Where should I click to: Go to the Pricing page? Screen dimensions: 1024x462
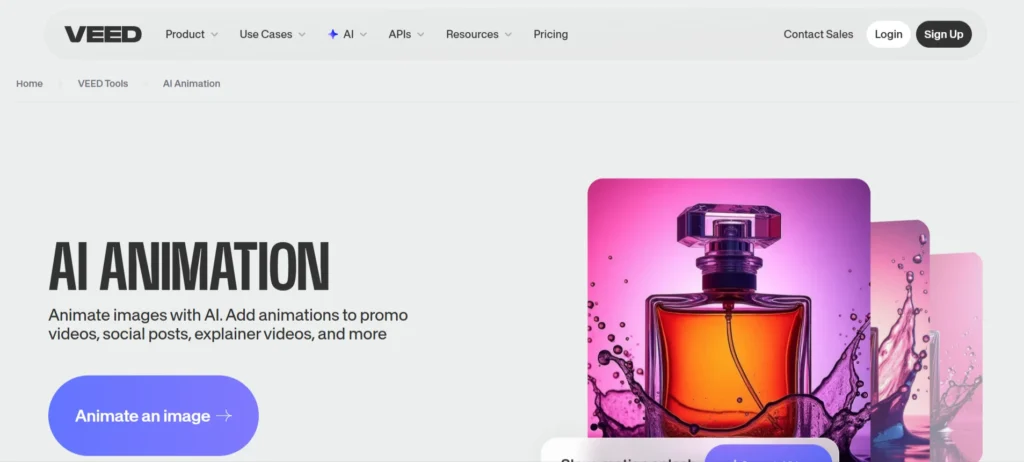pos(551,35)
